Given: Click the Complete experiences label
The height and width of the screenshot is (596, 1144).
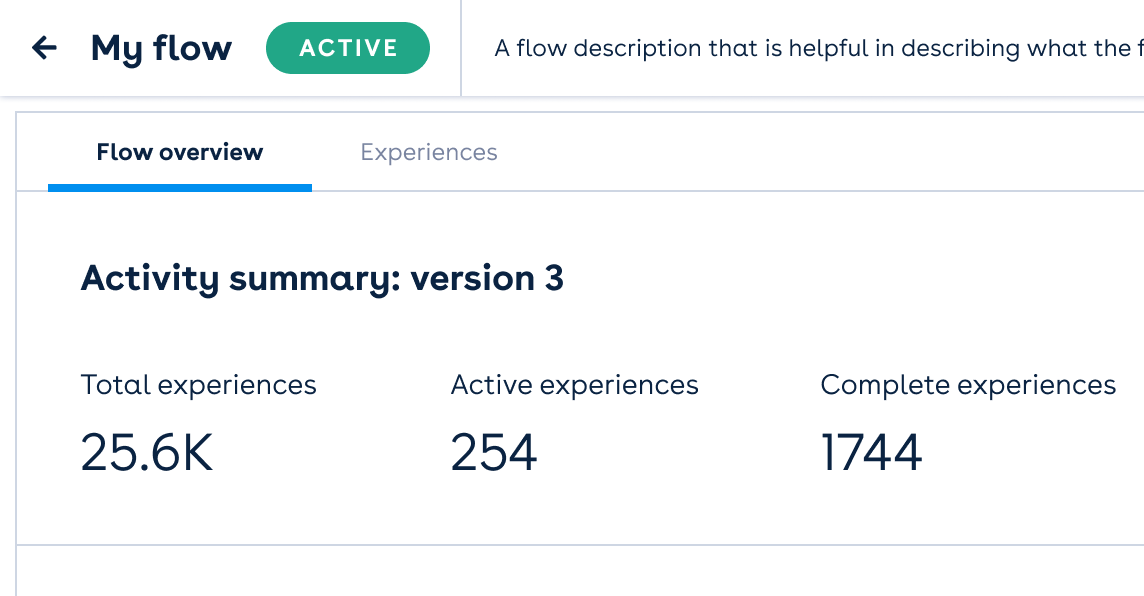Looking at the screenshot, I should click(x=968, y=385).
